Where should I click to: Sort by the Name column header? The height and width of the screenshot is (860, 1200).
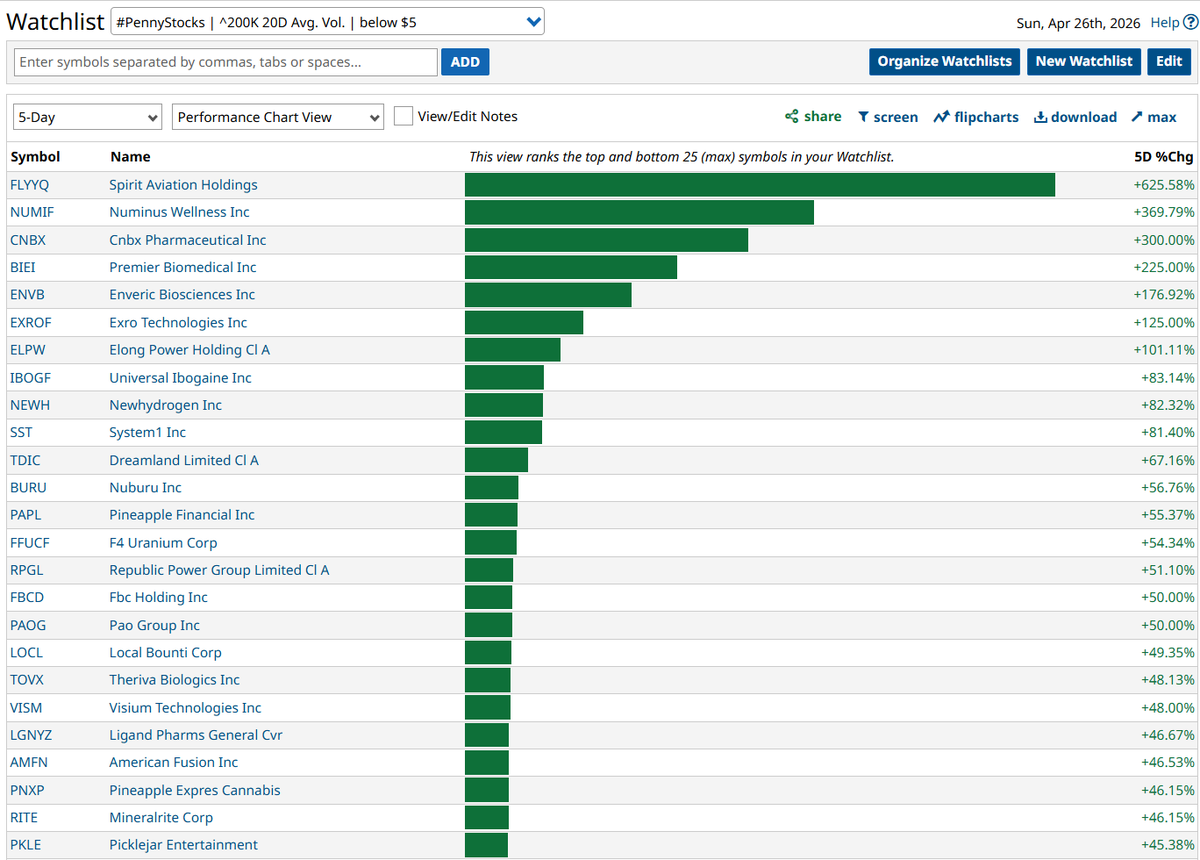coord(130,157)
